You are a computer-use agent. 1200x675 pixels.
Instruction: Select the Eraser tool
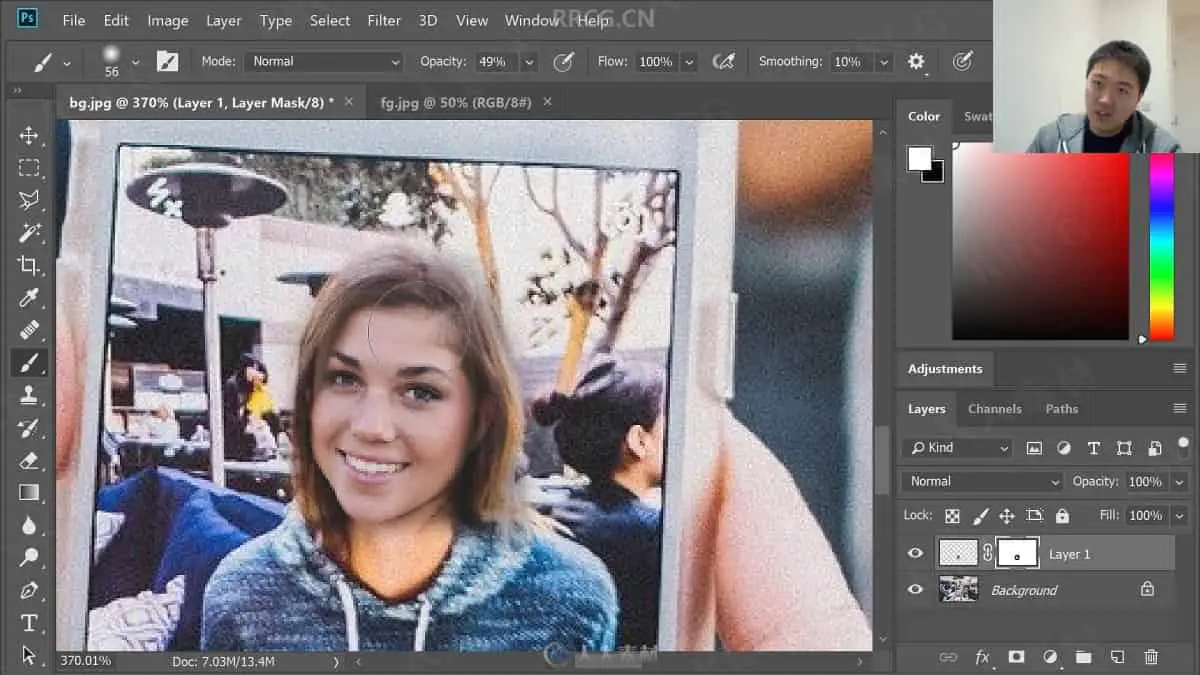coord(29,460)
